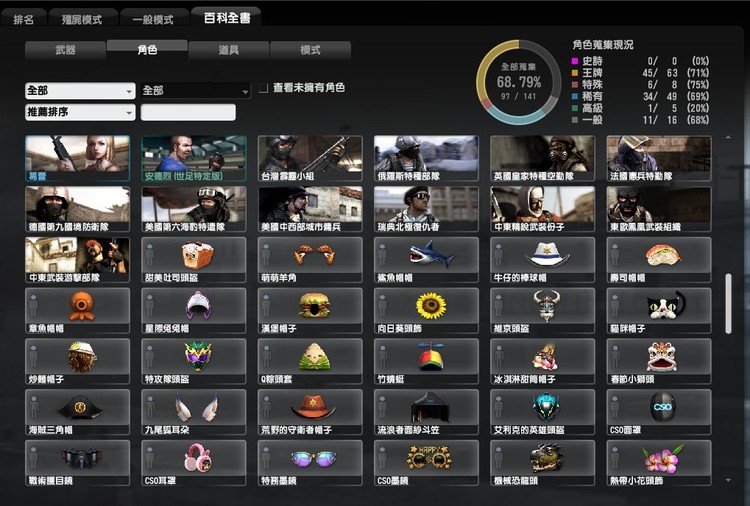Select the 美國第六海豹特遣隊 character card

(x=194, y=209)
